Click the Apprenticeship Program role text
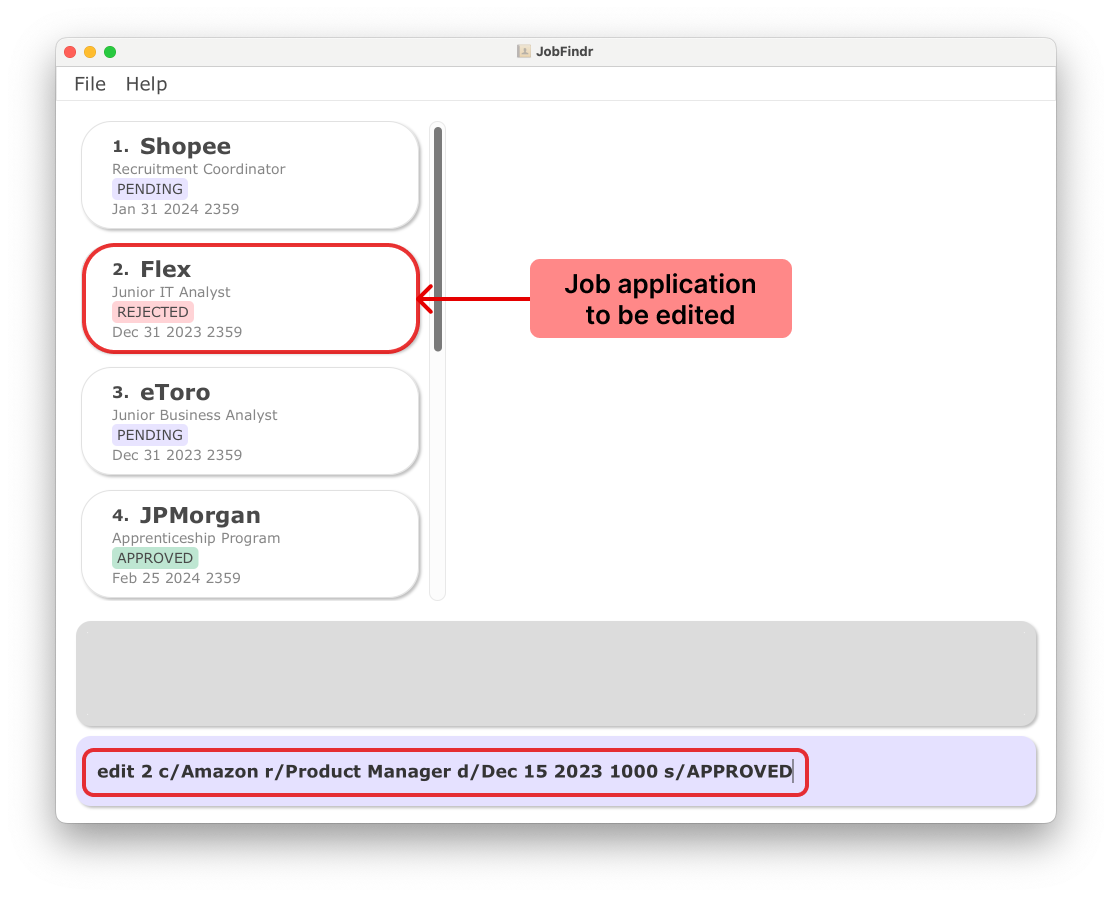Screen dimensions: 1112x897 pyautogui.click(x=196, y=538)
